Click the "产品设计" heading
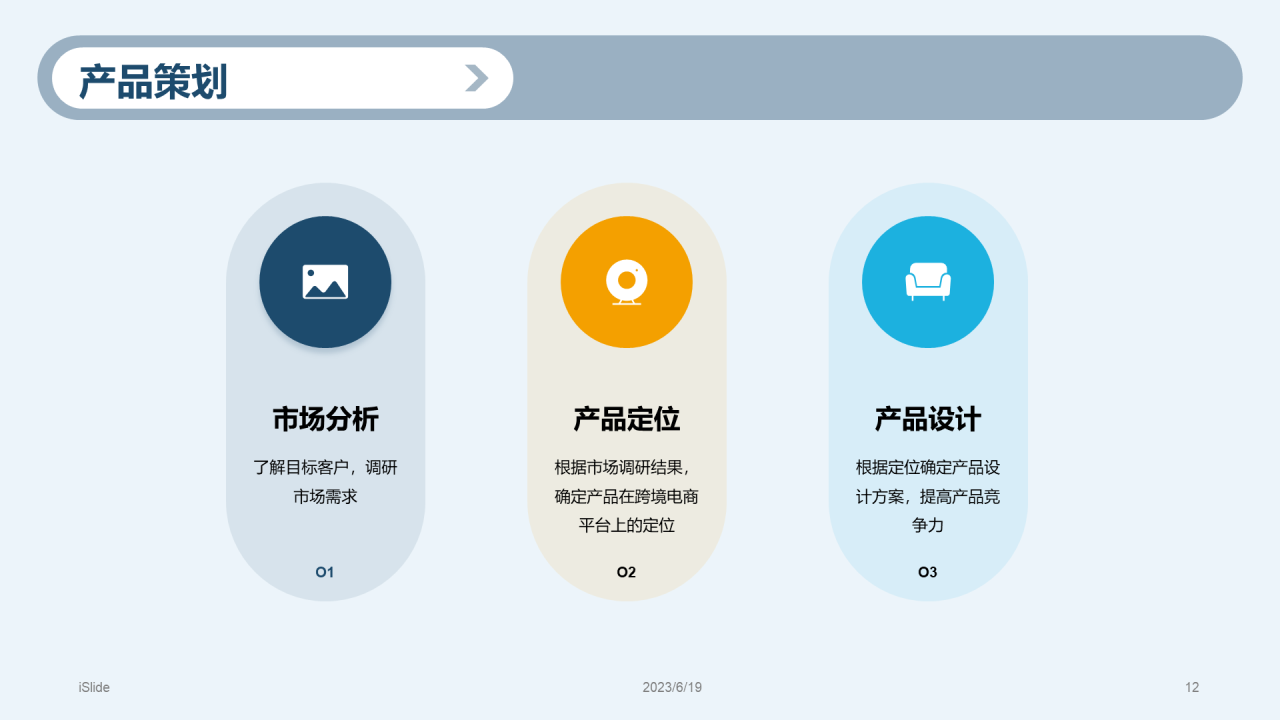Screen dimensions: 1280x720 (x=927, y=419)
